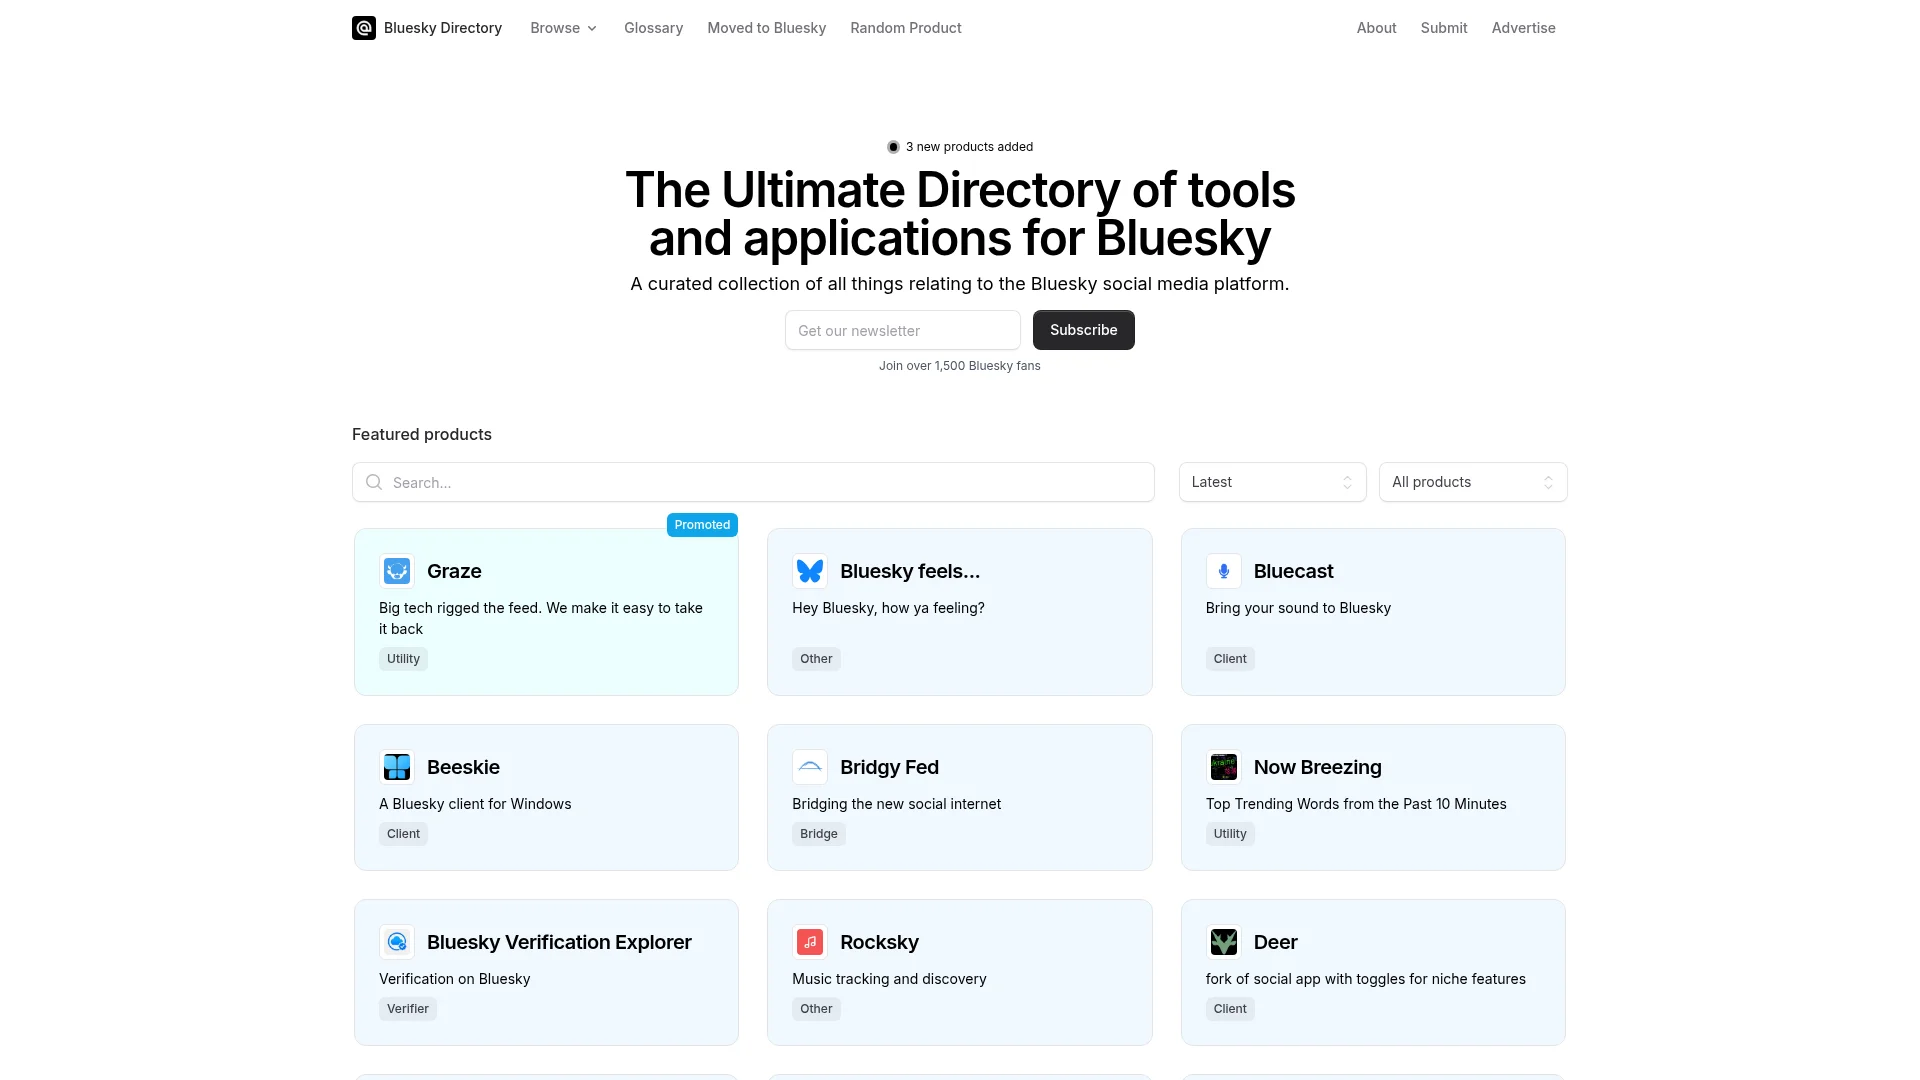Click the Client tag on Beeskie
This screenshot has width=1920, height=1080.
click(x=403, y=834)
